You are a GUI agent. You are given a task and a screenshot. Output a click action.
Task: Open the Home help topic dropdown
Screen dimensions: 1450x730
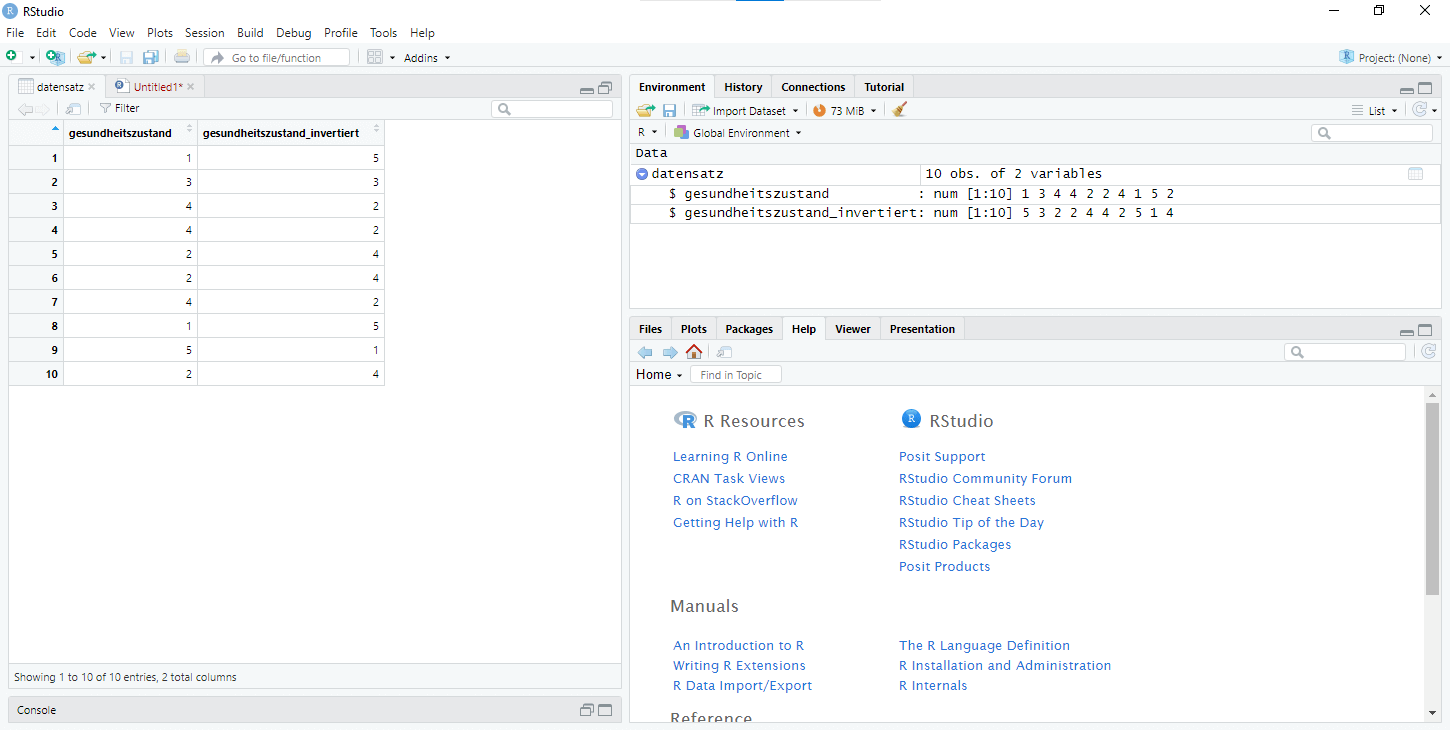(659, 374)
